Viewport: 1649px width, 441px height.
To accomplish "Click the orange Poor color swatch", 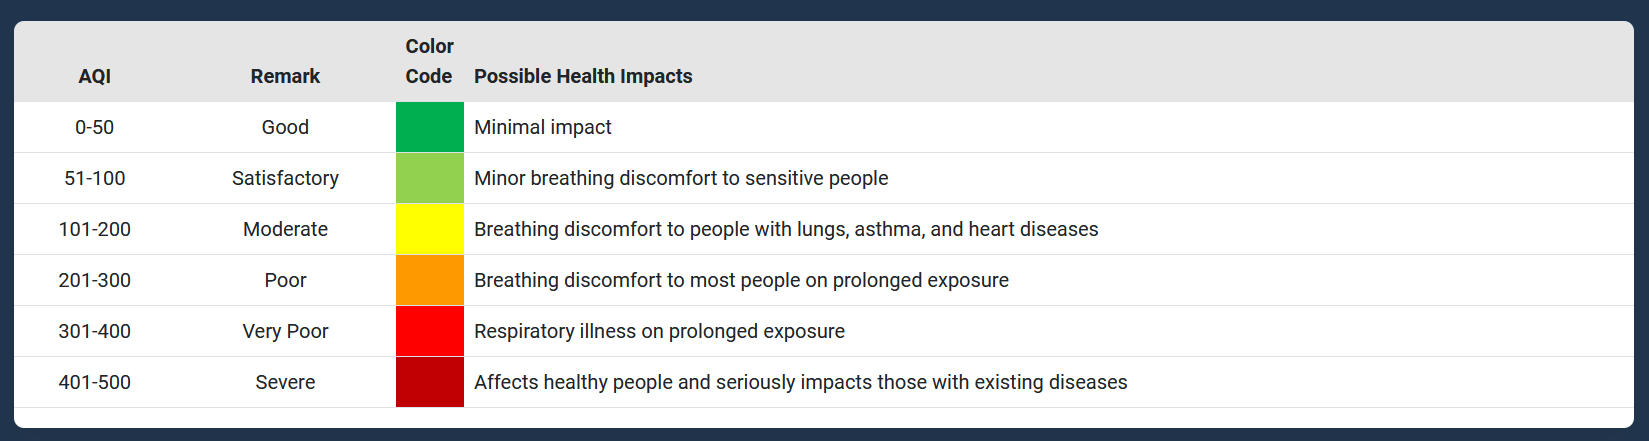I will 429,280.
